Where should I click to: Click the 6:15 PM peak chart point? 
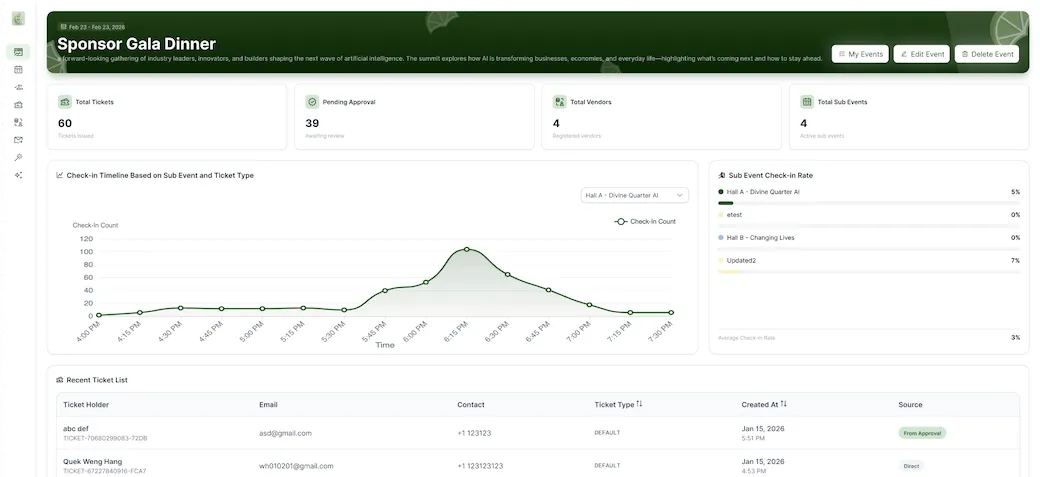466,249
